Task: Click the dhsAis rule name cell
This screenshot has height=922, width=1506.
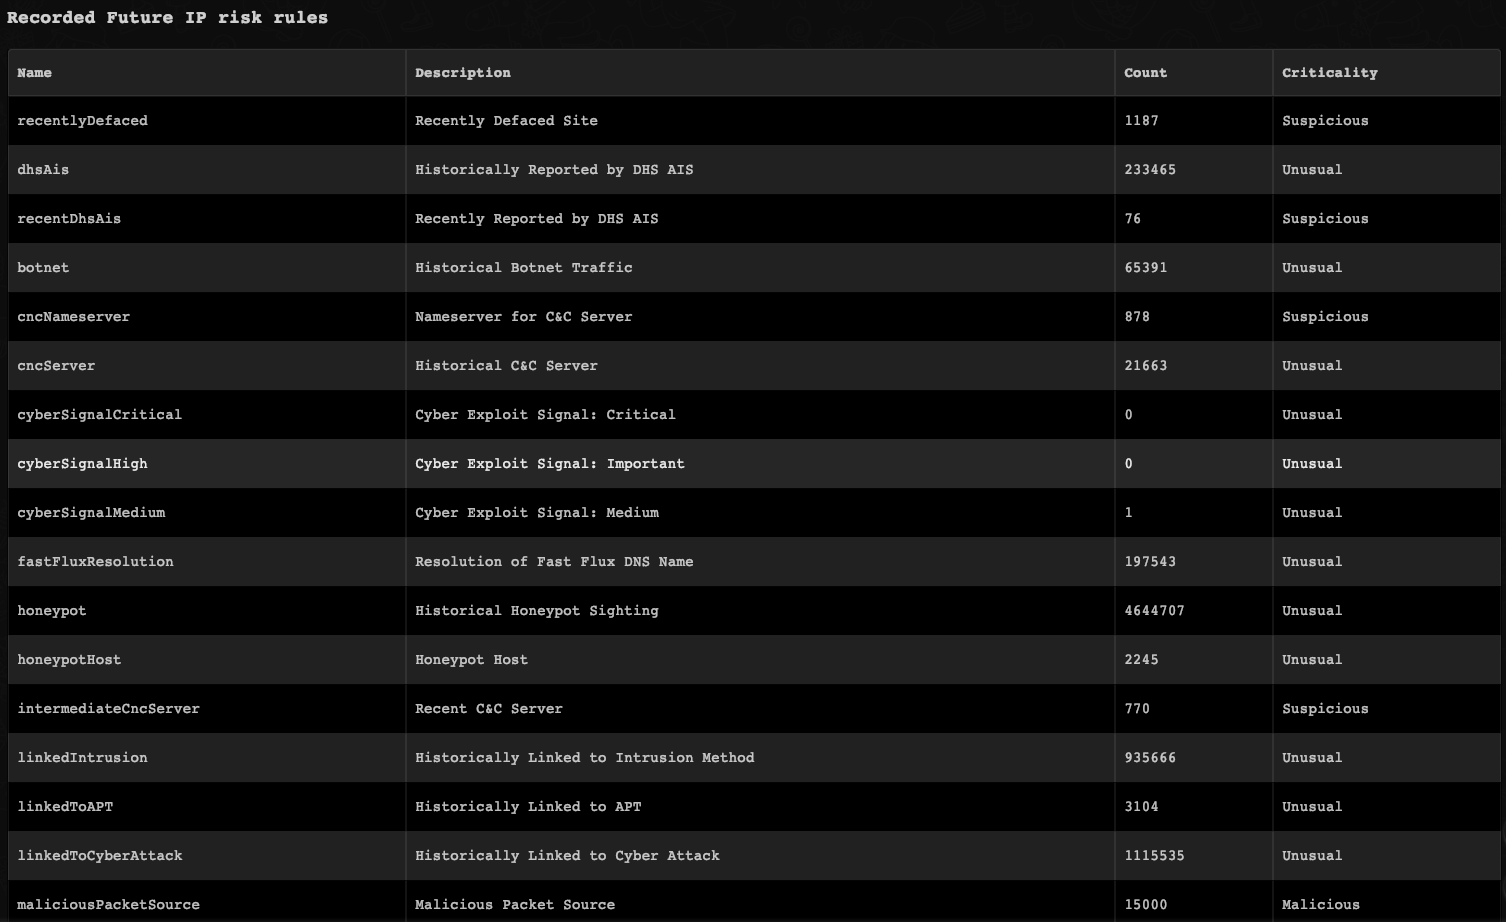Action: pos(43,170)
